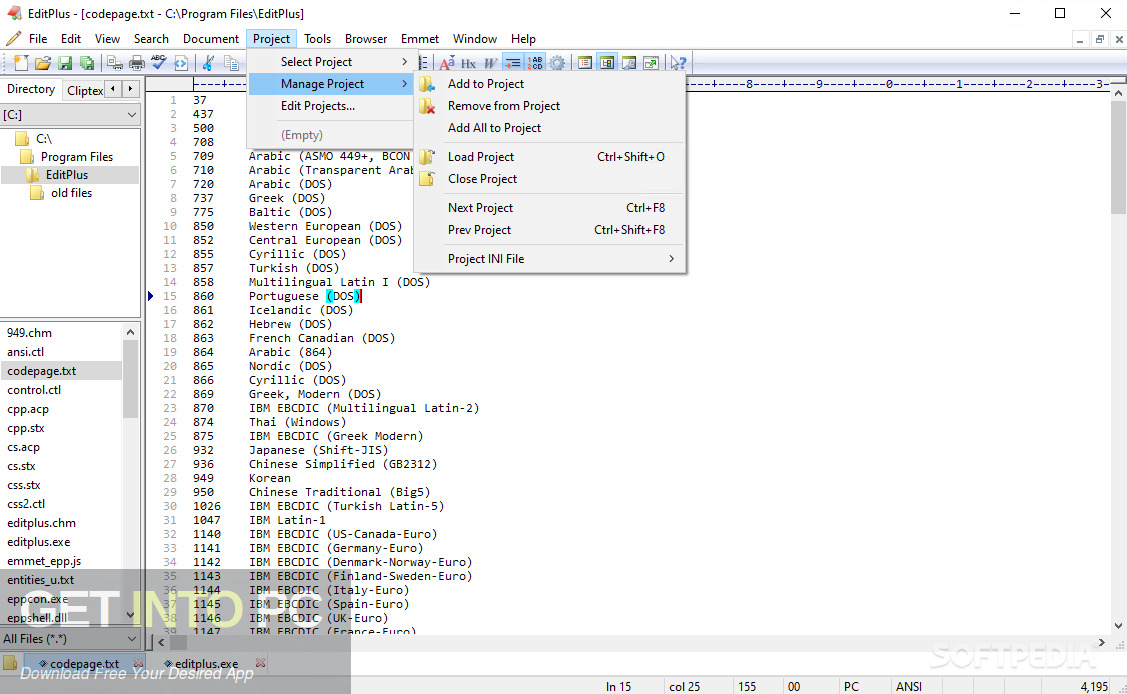Viewport: 1127px width, 694px height.
Task: Select the C:\ root folder
Action: click(44, 139)
